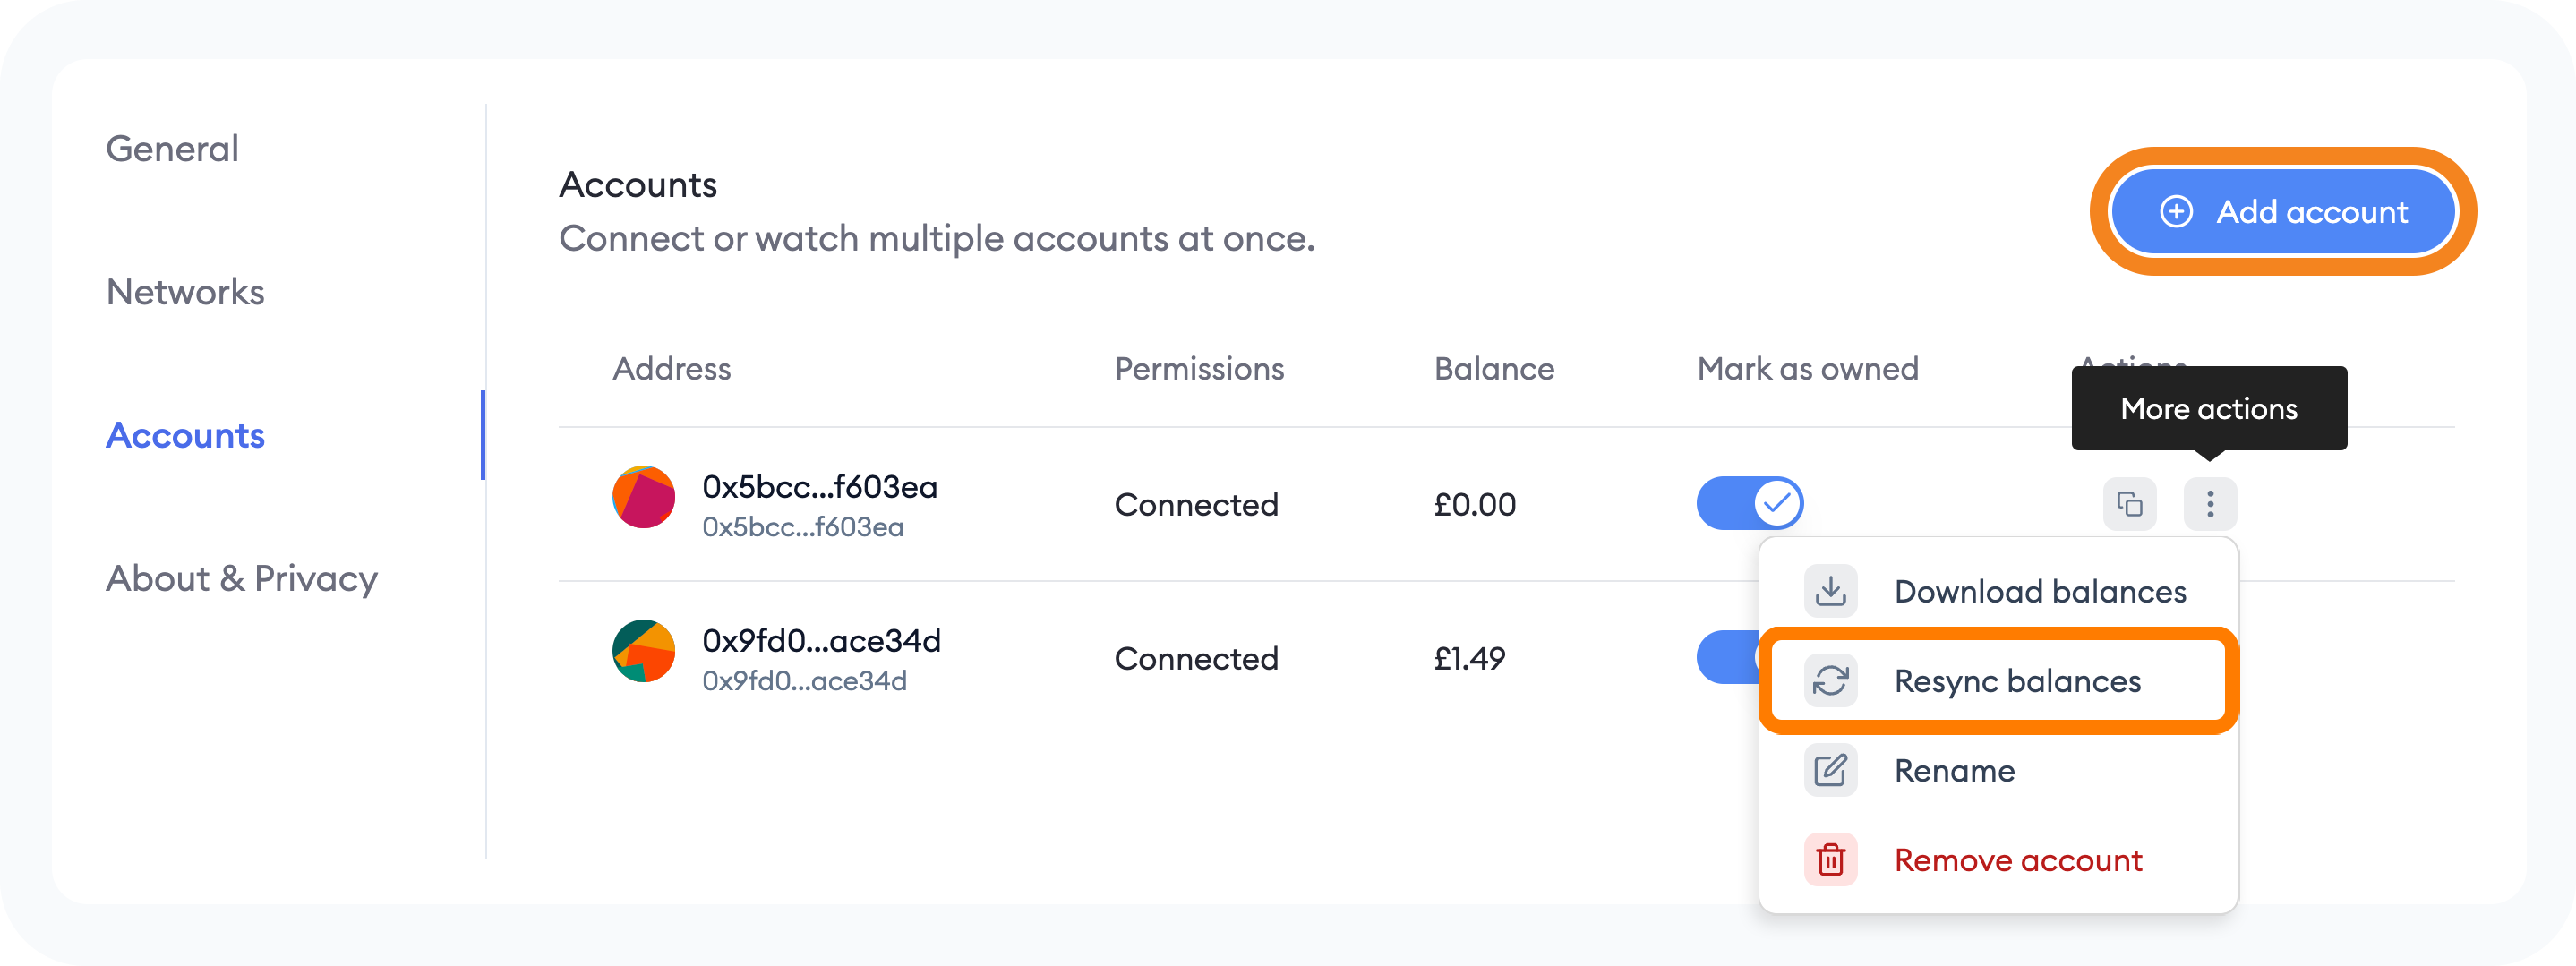The width and height of the screenshot is (2576, 966).
Task: Choose Resync balances menu entry
Action: click(x=2017, y=681)
